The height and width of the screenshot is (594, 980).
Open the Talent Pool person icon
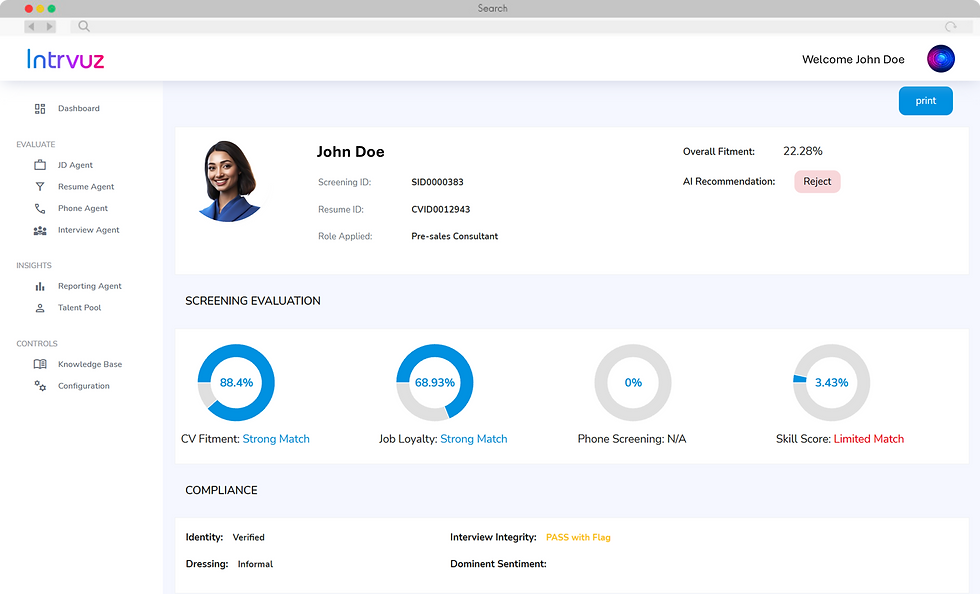coord(40,308)
